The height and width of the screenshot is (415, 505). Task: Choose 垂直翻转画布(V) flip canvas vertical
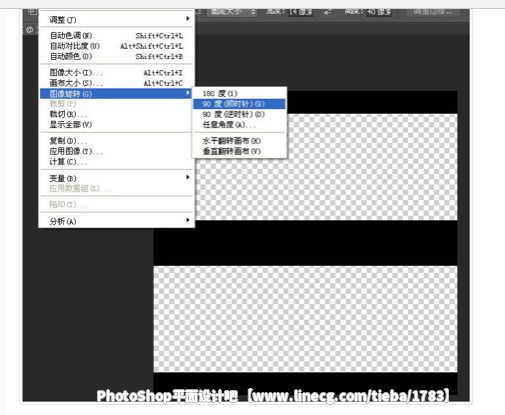(239, 151)
